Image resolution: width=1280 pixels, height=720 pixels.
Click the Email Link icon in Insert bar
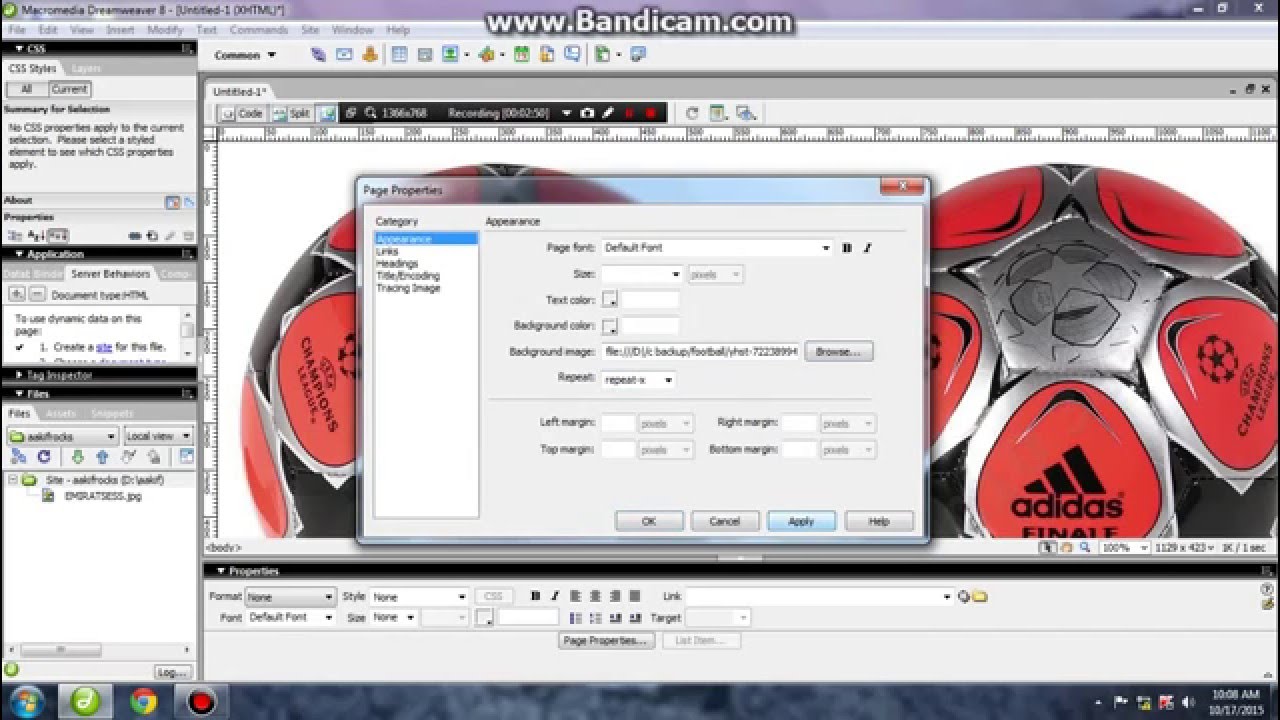(345, 55)
